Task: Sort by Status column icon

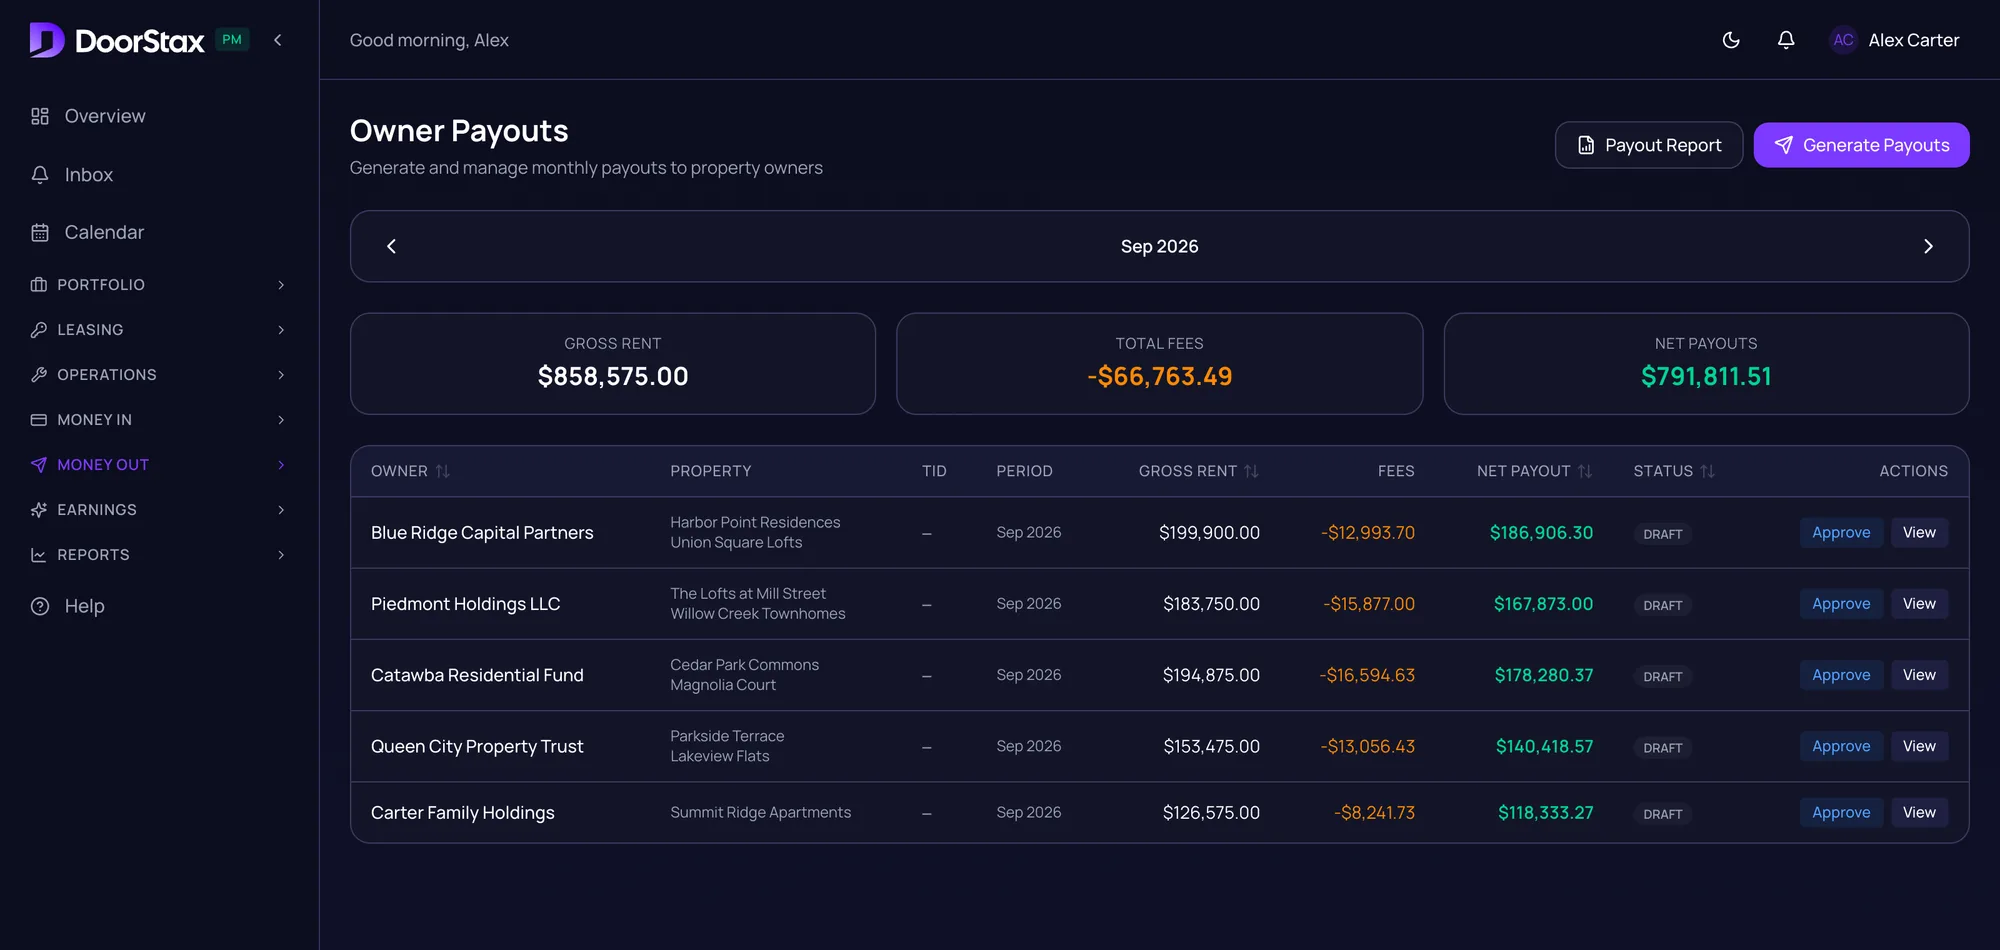Action: [1707, 471]
